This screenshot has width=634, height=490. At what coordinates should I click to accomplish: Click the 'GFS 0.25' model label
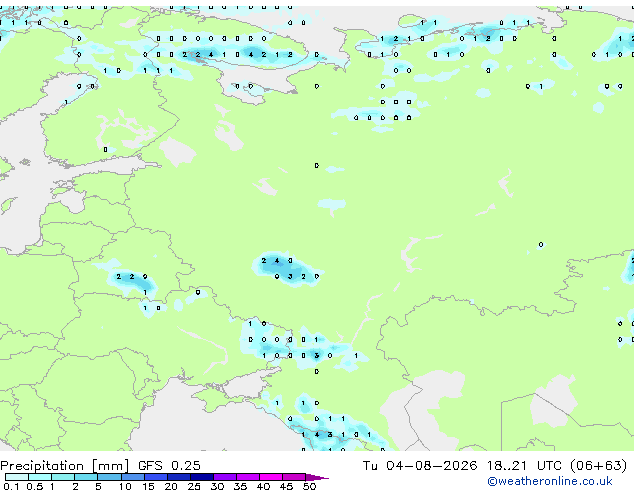coord(169,466)
